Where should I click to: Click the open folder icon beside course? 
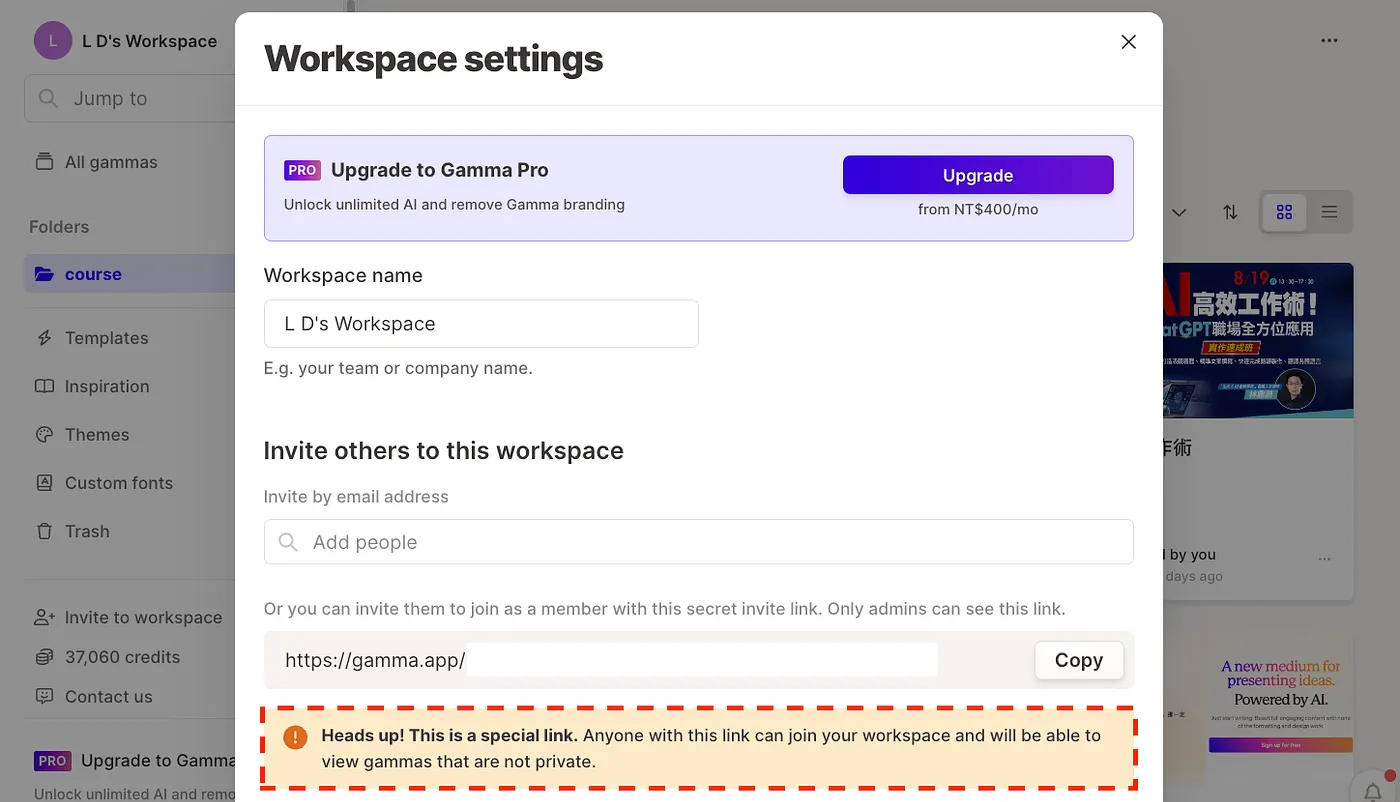pyautogui.click(x=44, y=274)
